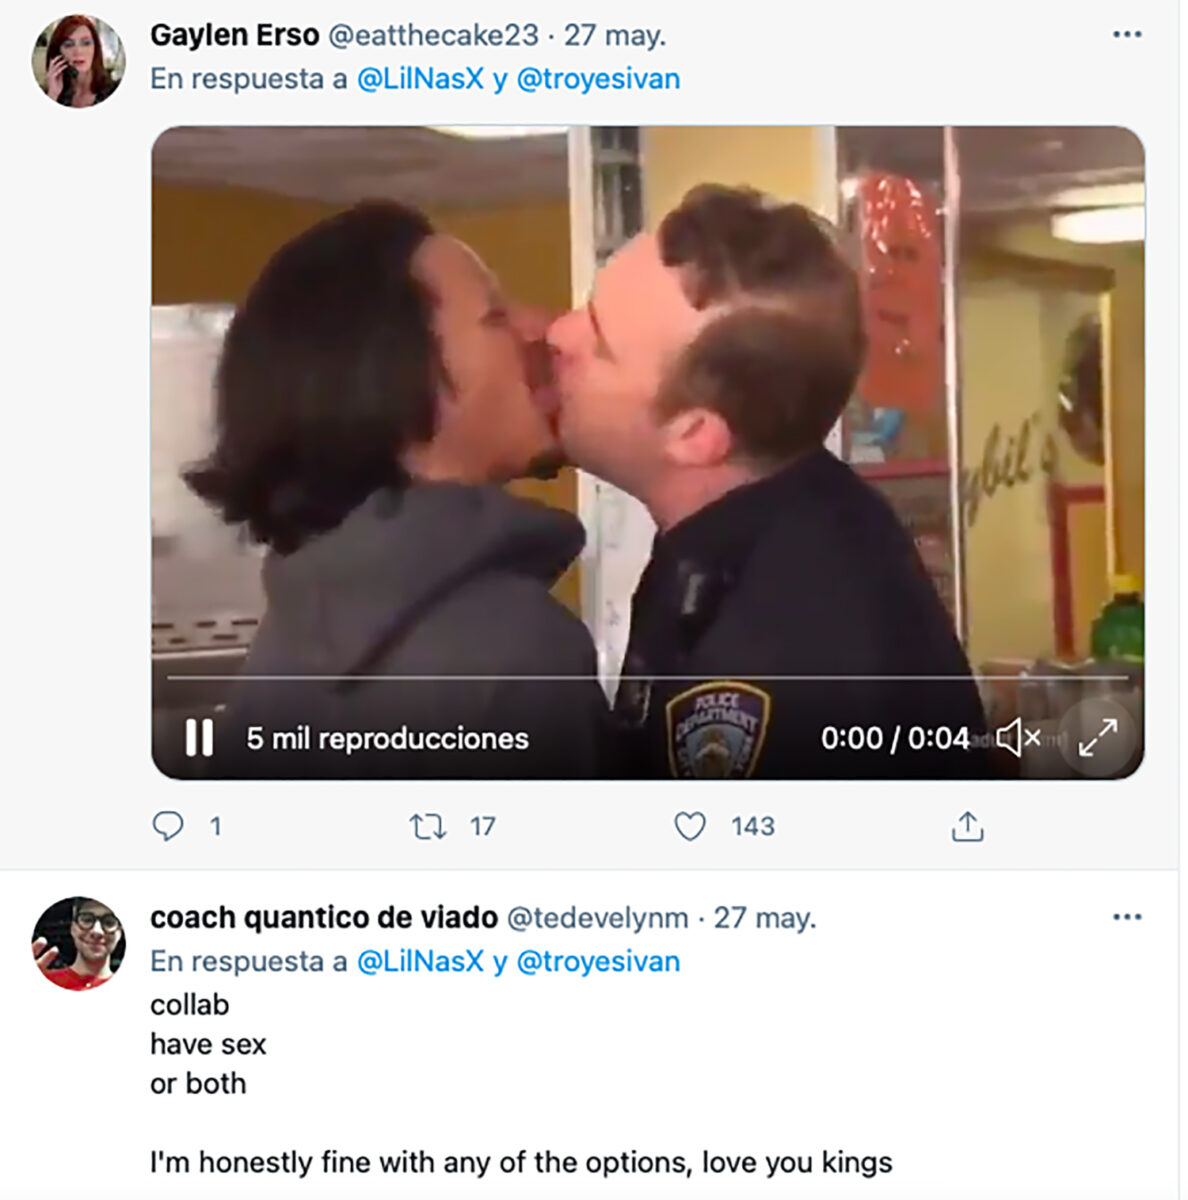Expand the video to fullscreen
Viewport: 1188px width, 1200px height.
[x=1098, y=739]
